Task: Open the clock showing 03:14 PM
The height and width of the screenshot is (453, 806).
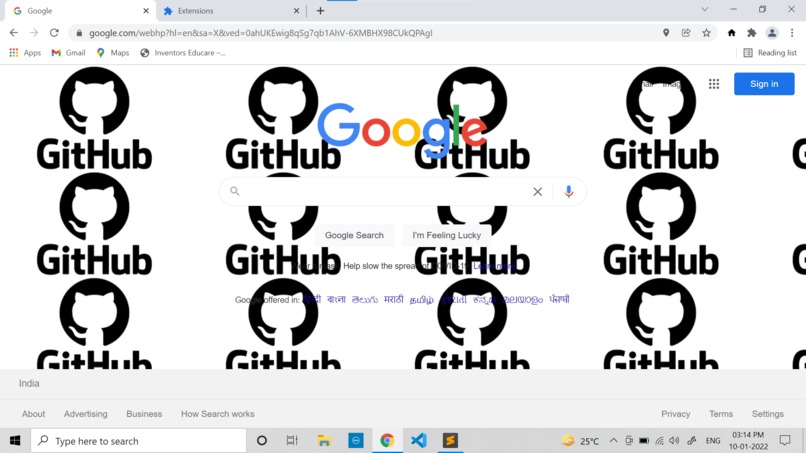Action: pyautogui.click(x=748, y=441)
